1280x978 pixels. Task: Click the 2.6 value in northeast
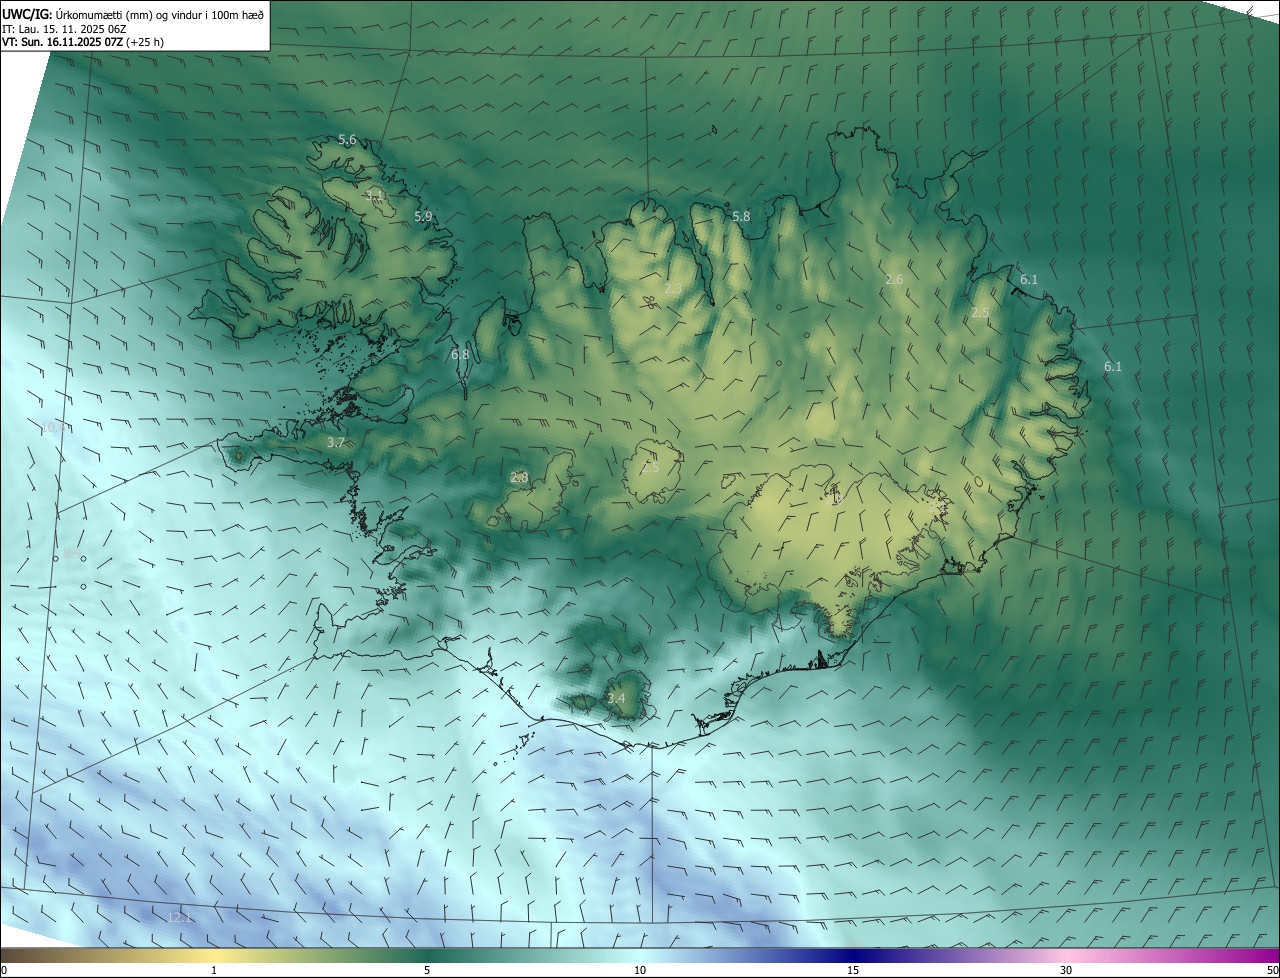pos(894,280)
